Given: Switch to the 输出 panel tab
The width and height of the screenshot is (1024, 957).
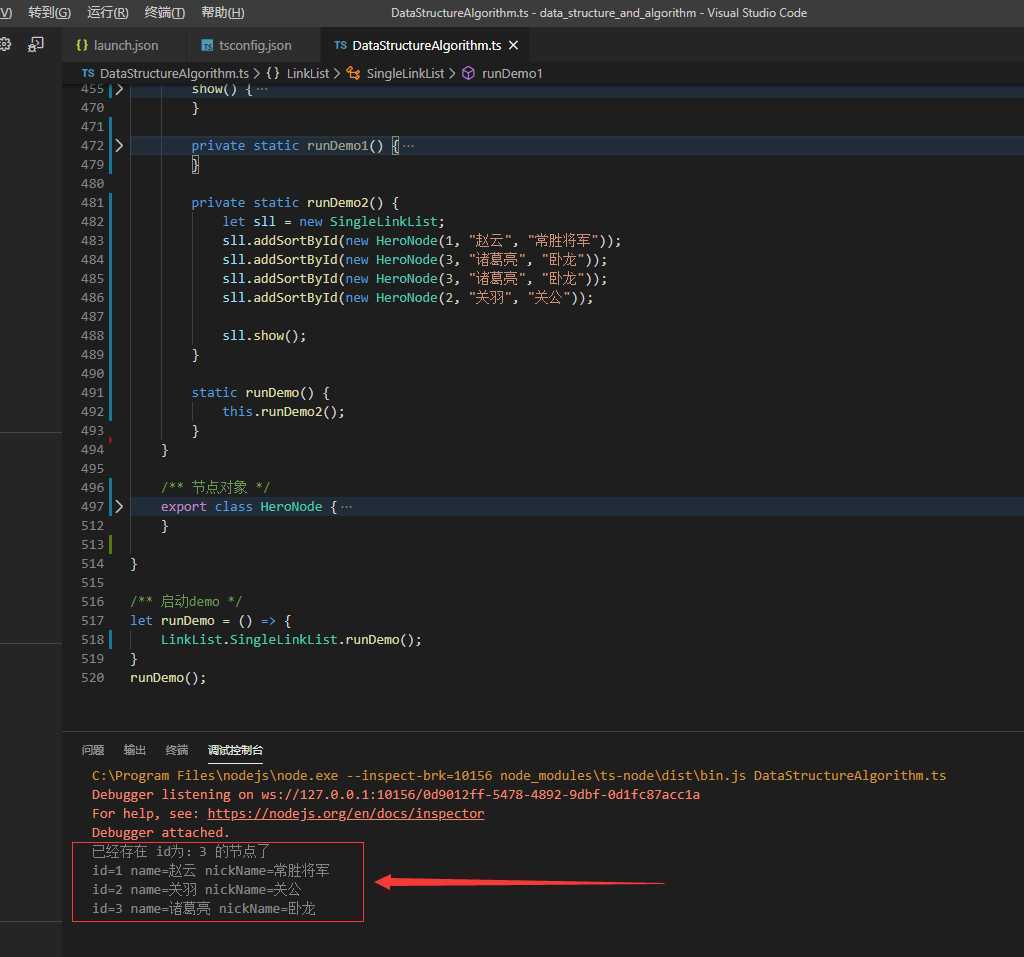Looking at the screenshot, I should tap(135, 750).
